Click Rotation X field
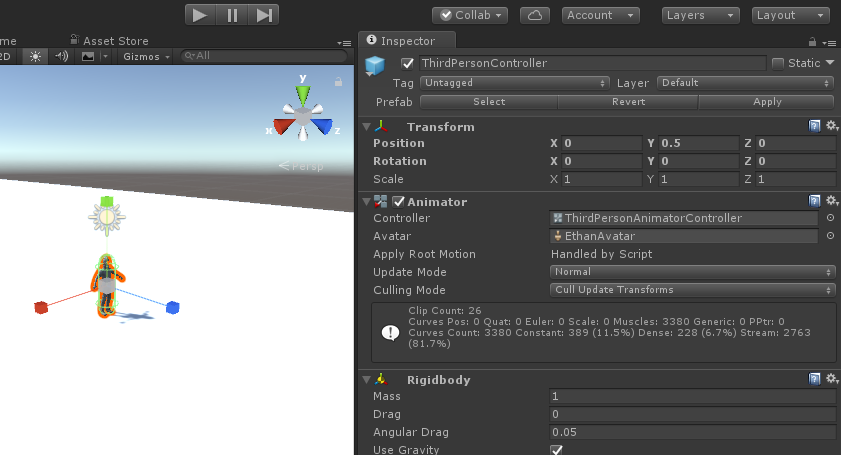Image resolution: width=841 pixels, height=455 pixels. pyautogui.click(x=601, y=161)
